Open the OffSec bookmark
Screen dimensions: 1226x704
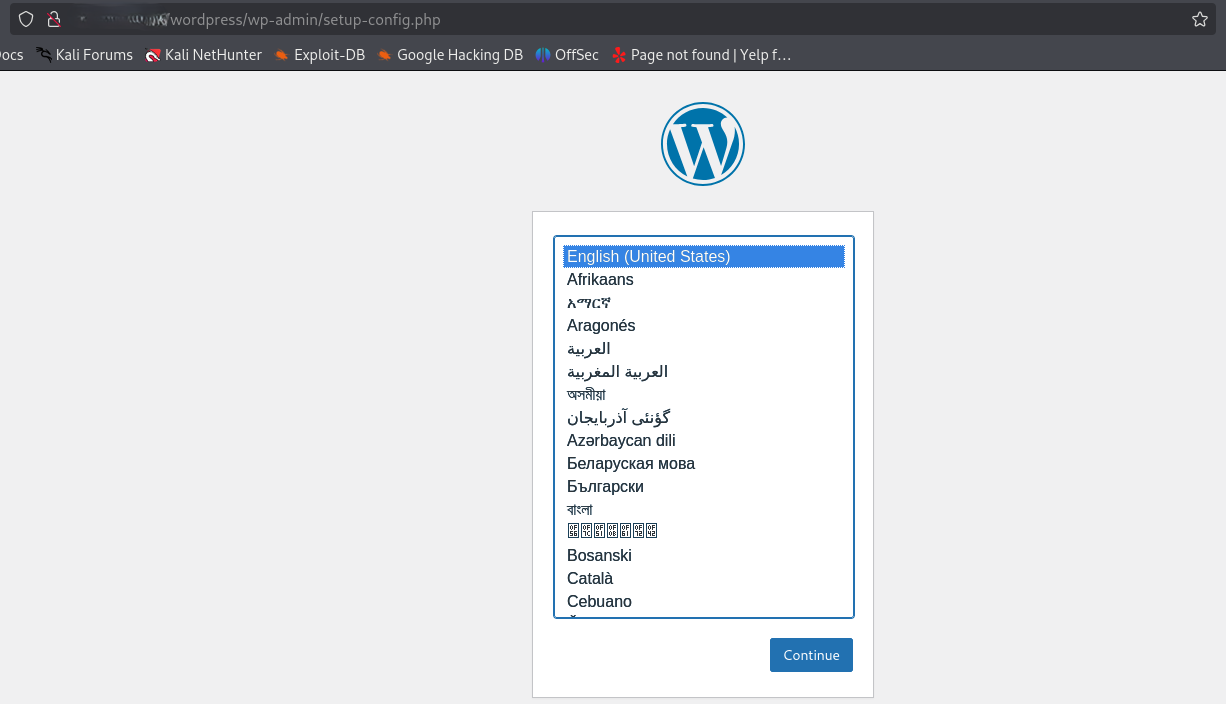tap(567, 55)
